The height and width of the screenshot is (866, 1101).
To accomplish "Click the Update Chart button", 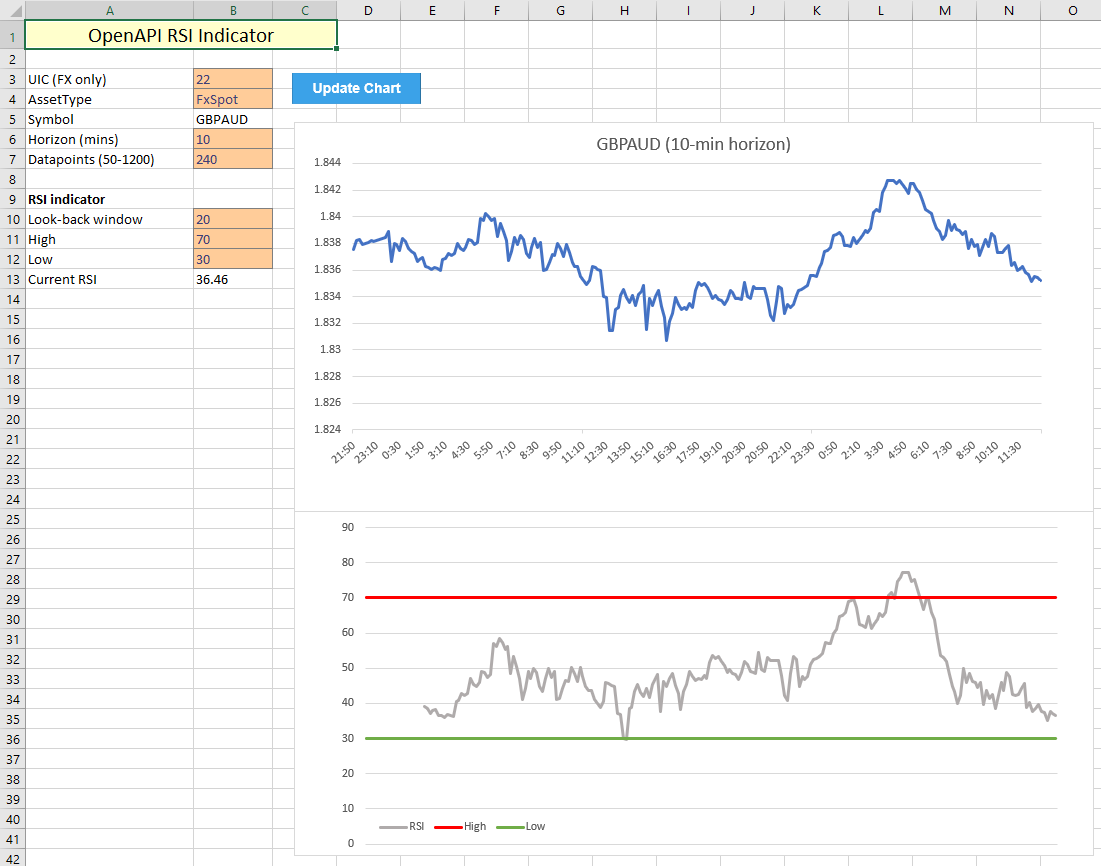I will tap(356, 88).
